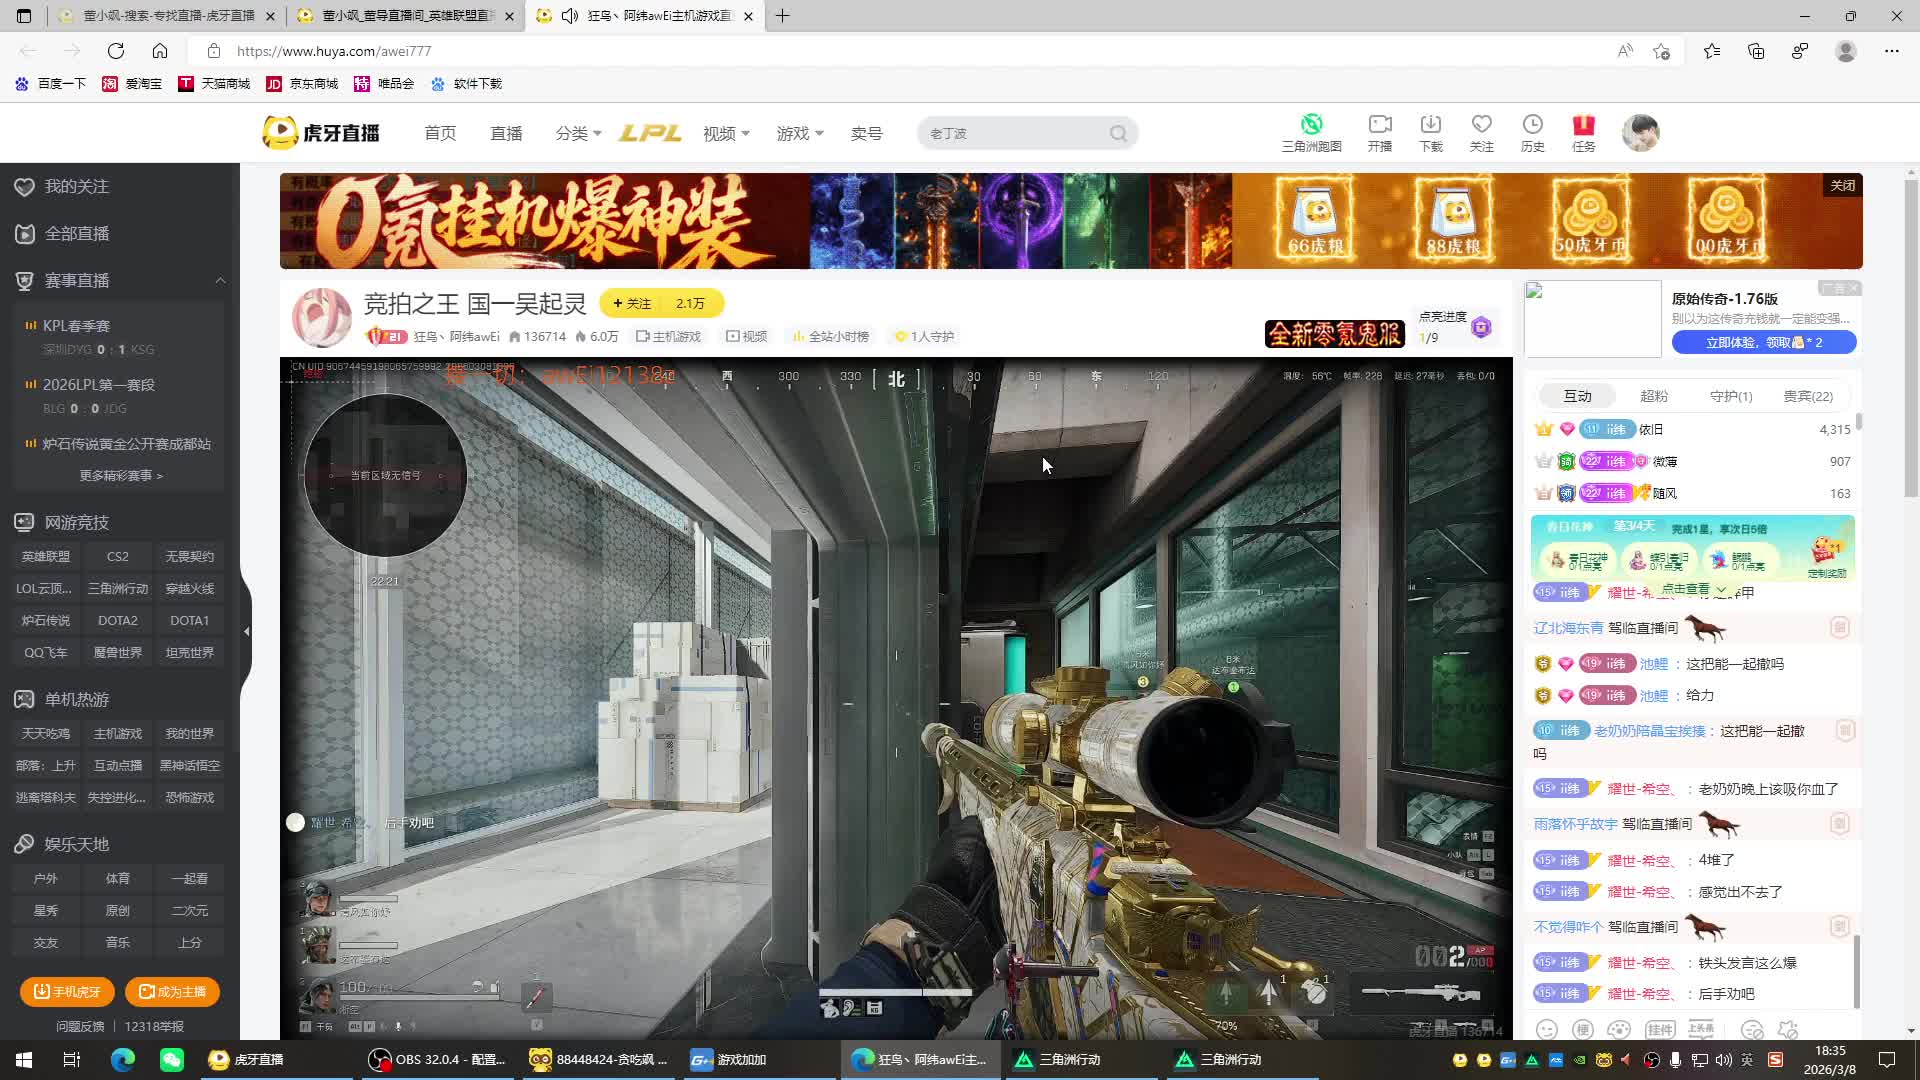
Task: Open the emoji picker in chat
Action: click(1547, 1030)
